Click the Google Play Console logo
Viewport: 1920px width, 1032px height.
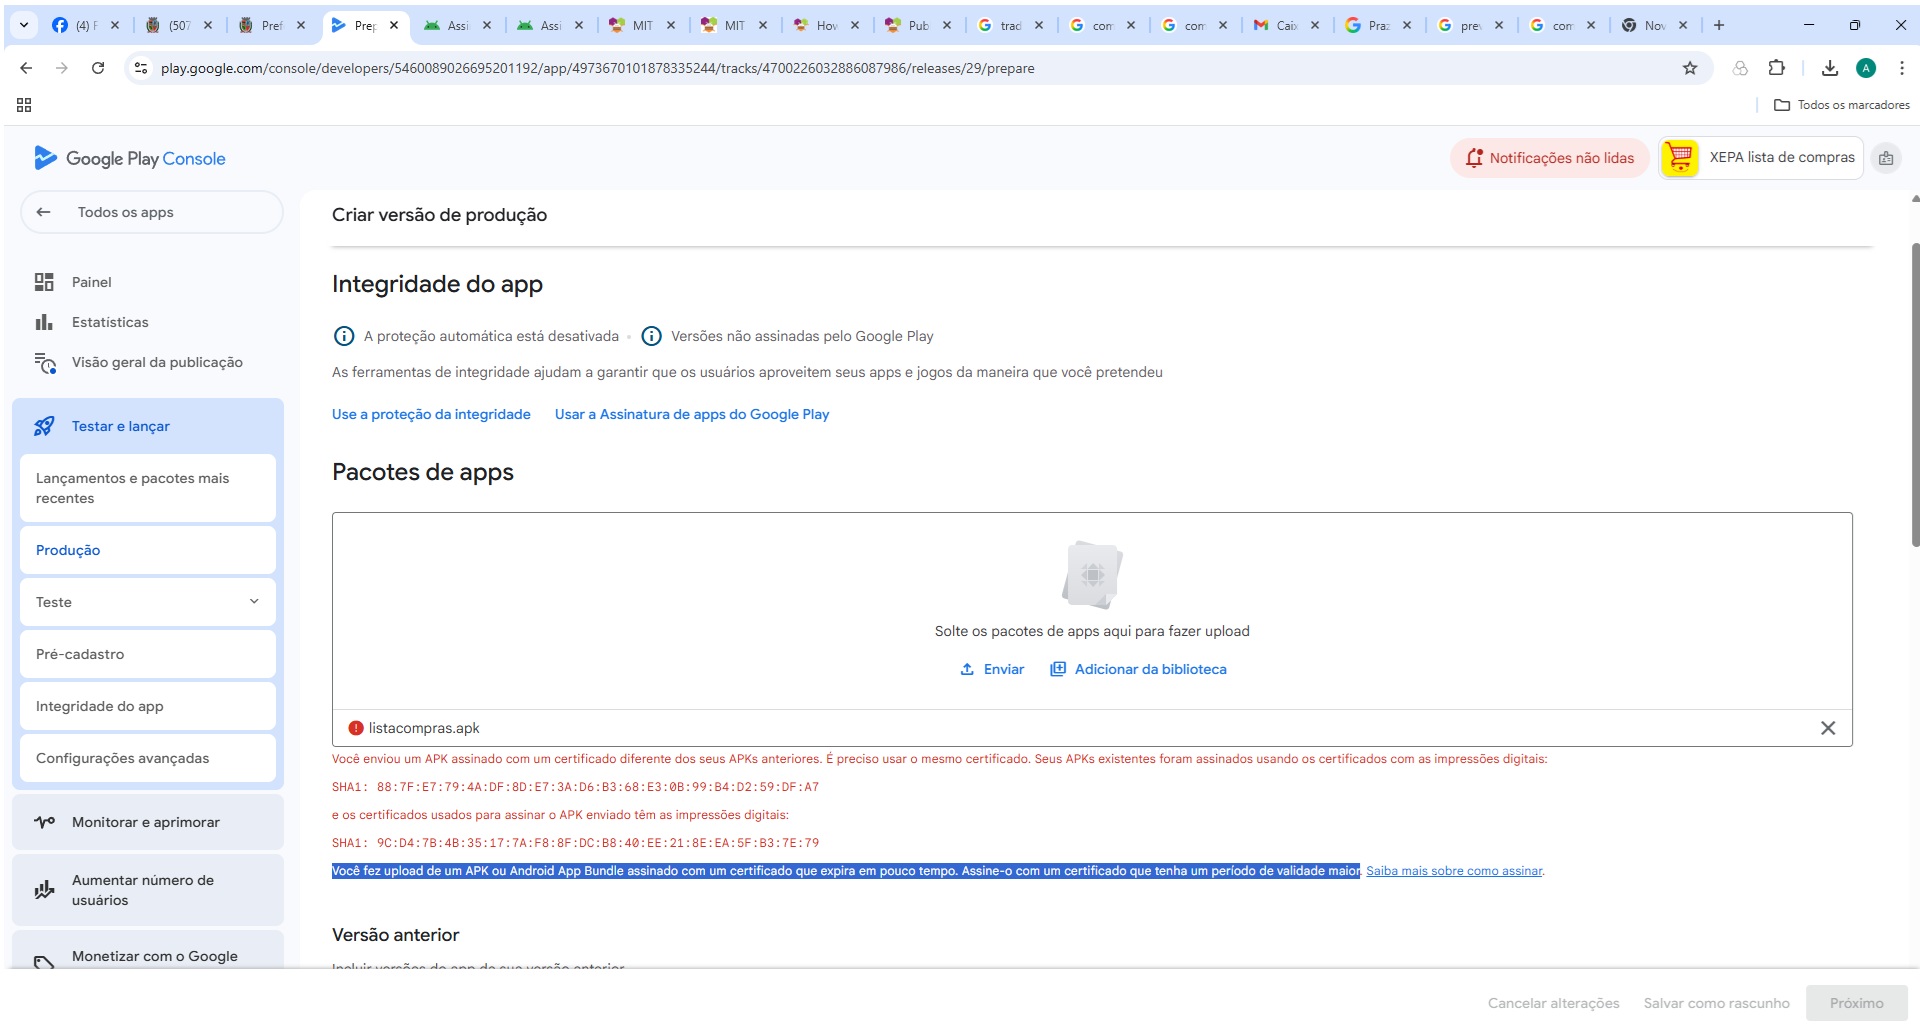tap(130, 158)
